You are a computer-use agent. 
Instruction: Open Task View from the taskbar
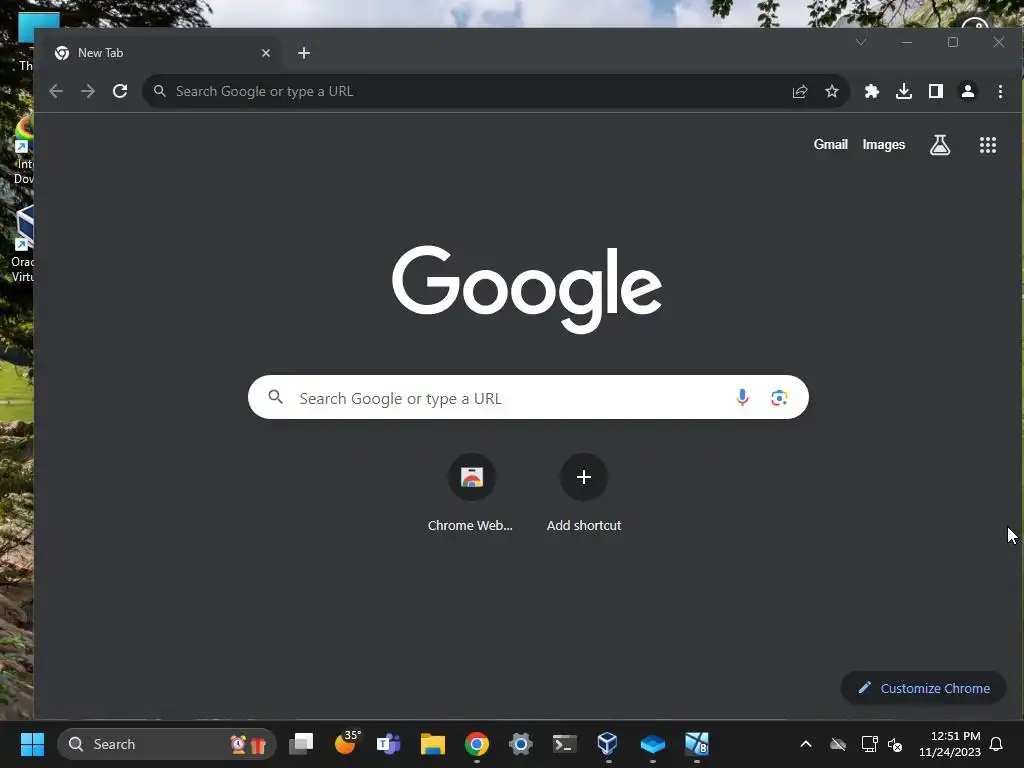301,744
